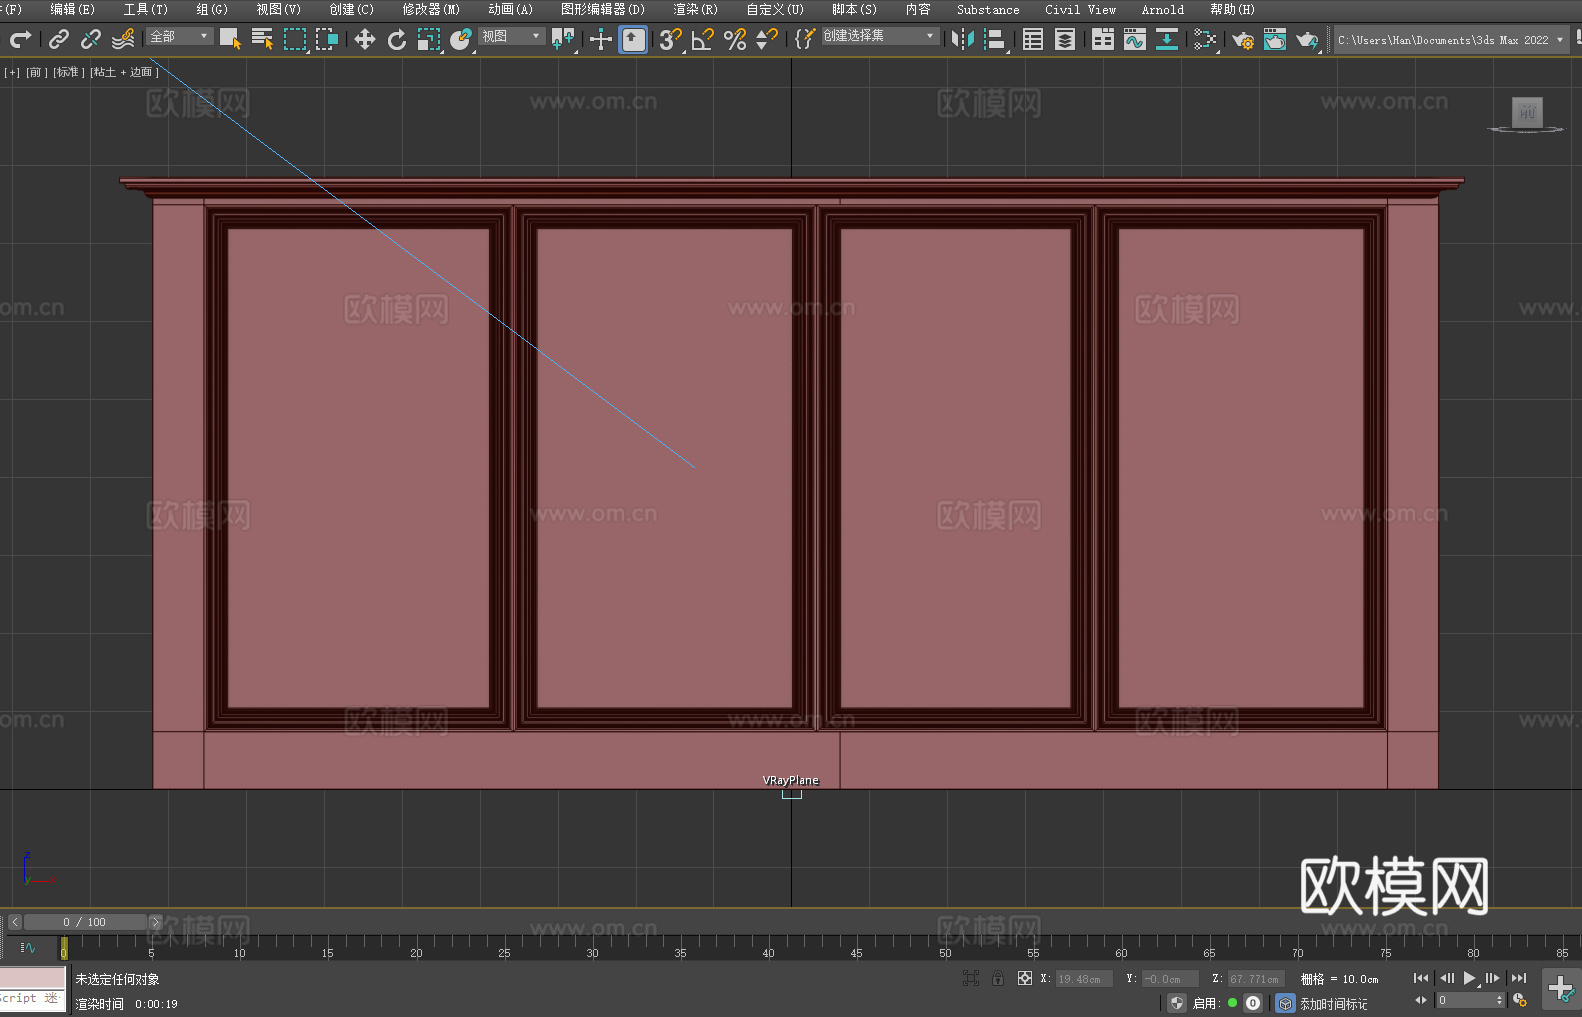This screenshot has height=1017, width=1582.
Task: Click Use Pivot Point Center icon
Action: [x=563, y=39]
